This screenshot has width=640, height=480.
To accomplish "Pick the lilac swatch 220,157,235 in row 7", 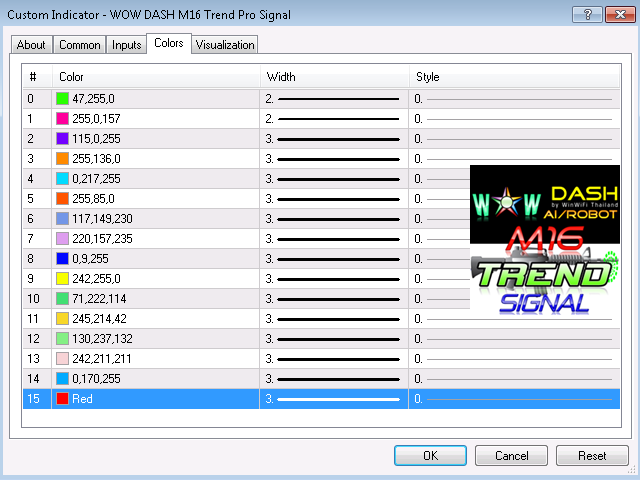I will (x=62, y=239).
